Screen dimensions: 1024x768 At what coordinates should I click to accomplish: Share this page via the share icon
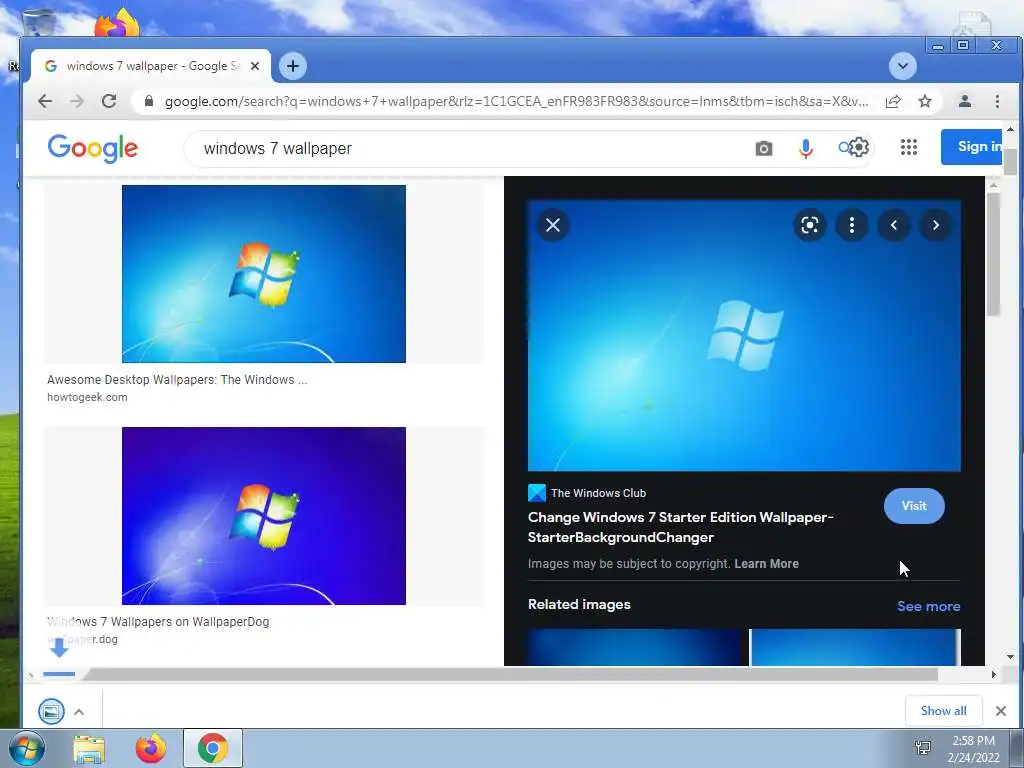tap(893, 101)
